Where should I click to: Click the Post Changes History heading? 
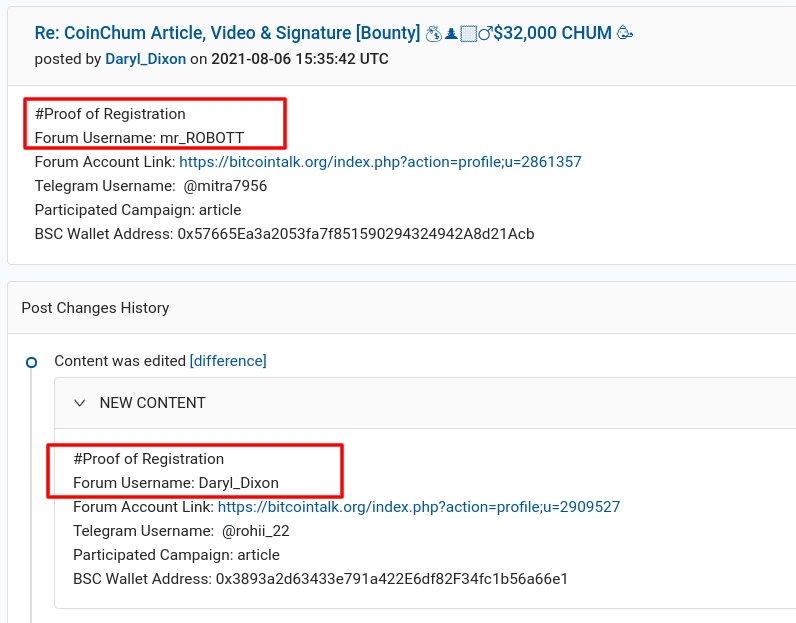tap(95, 308)
